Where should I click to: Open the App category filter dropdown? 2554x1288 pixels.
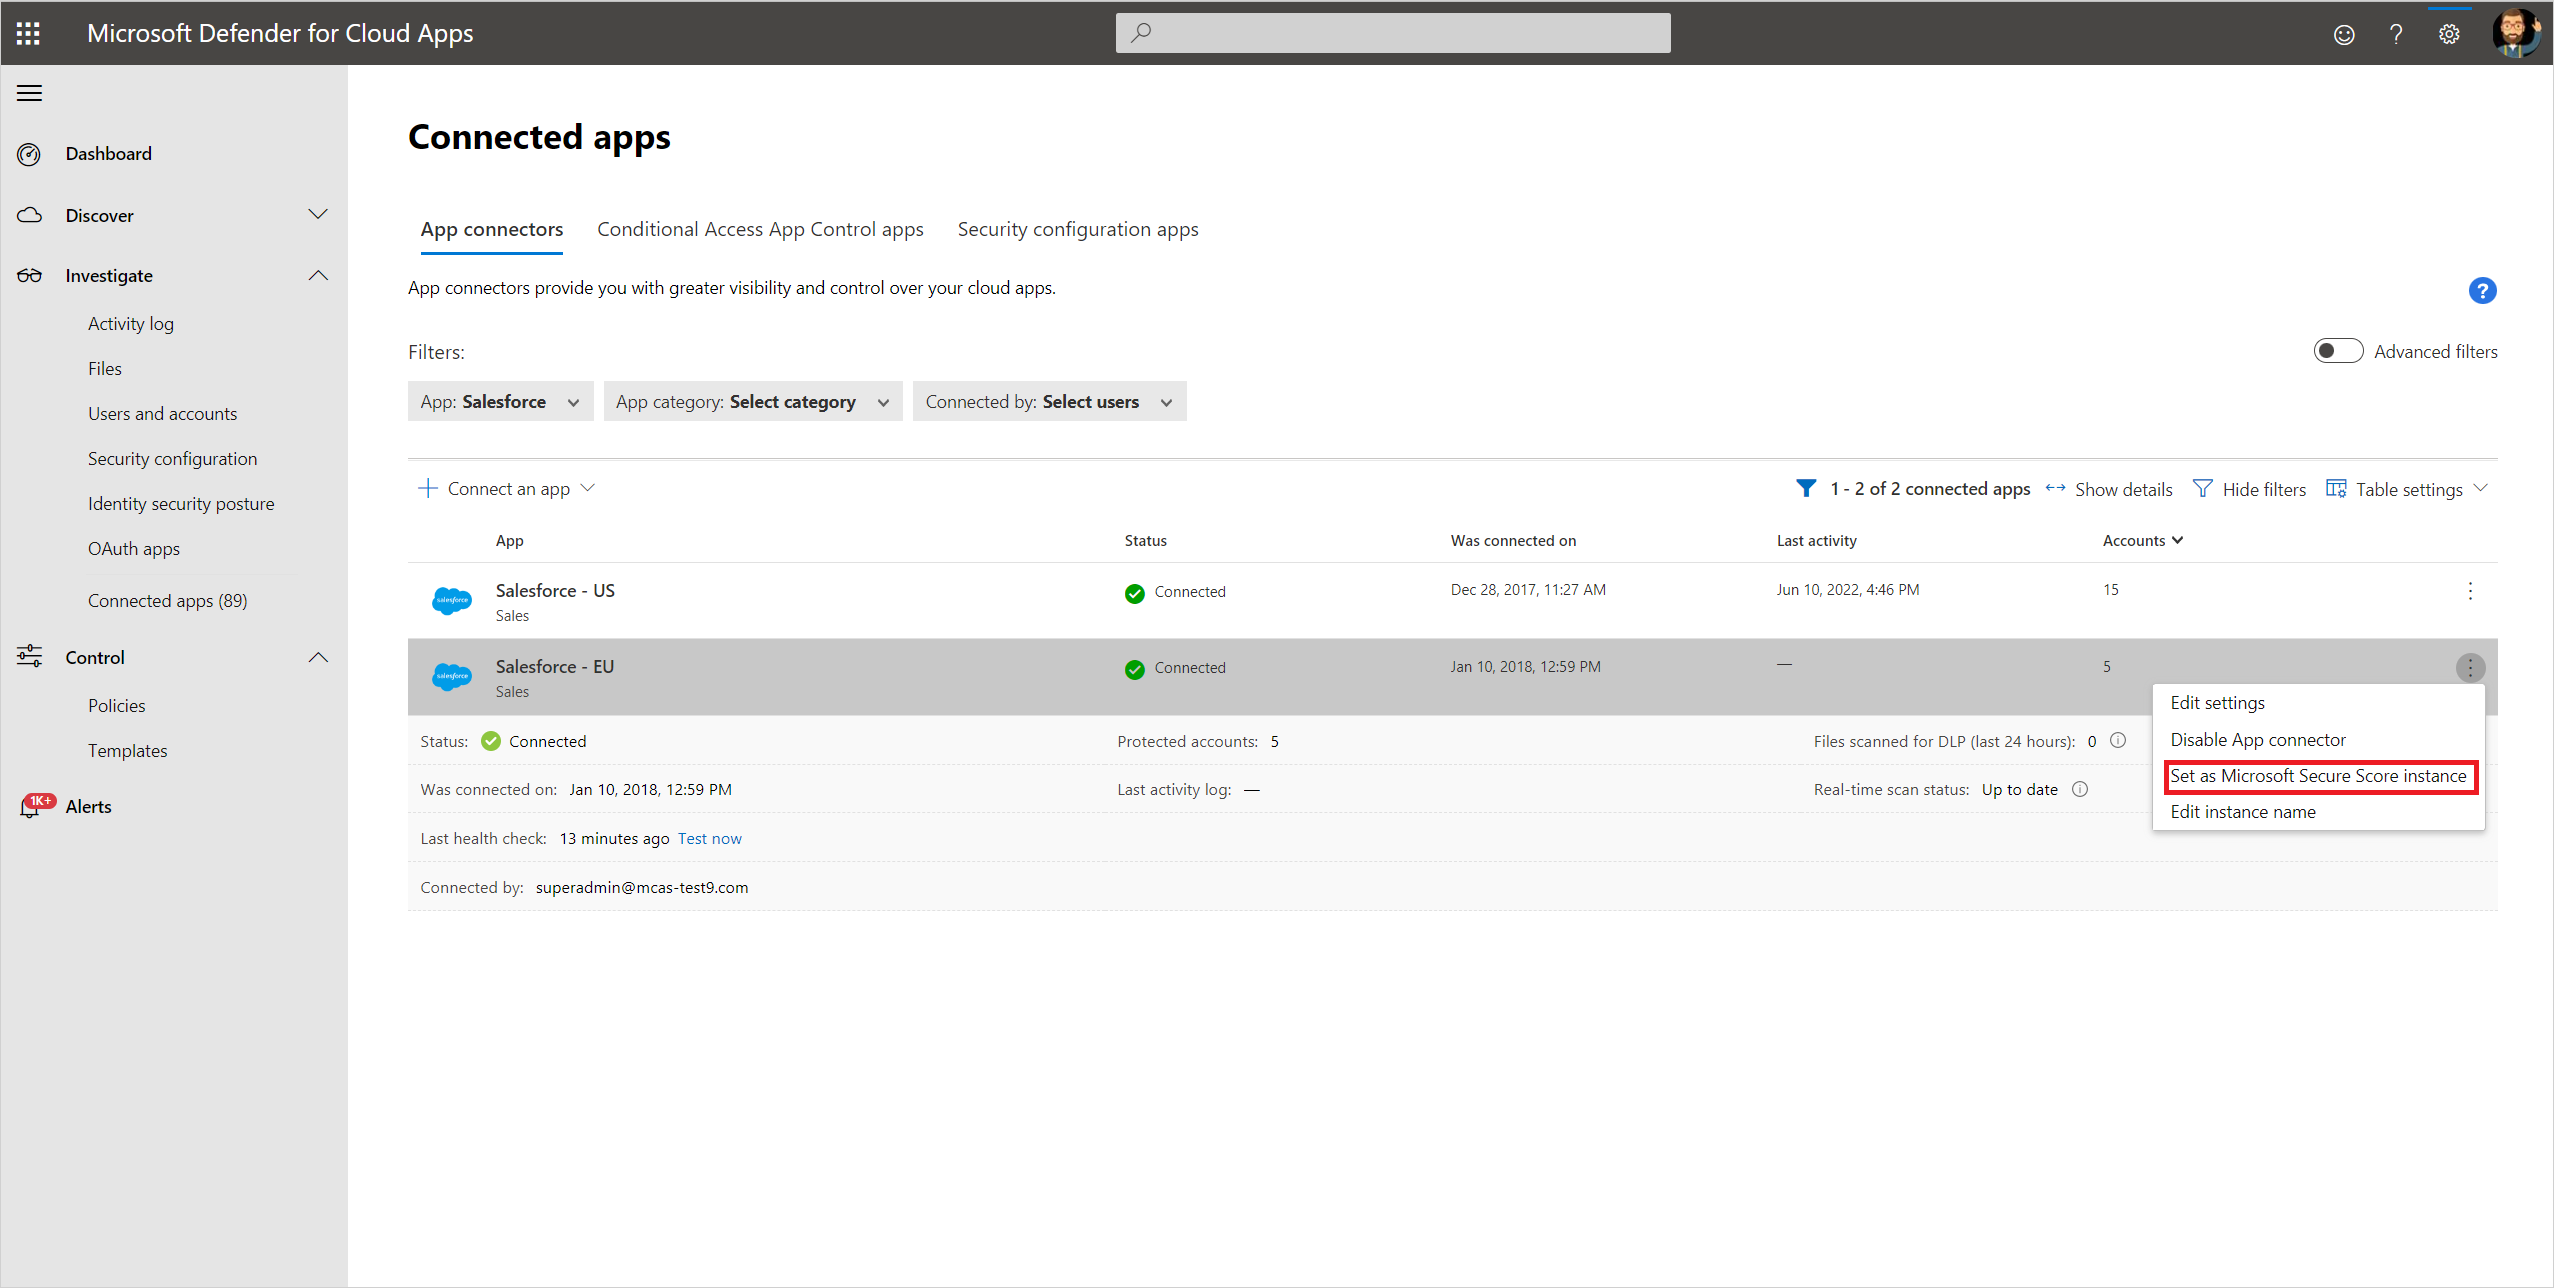tap(752, 401)
